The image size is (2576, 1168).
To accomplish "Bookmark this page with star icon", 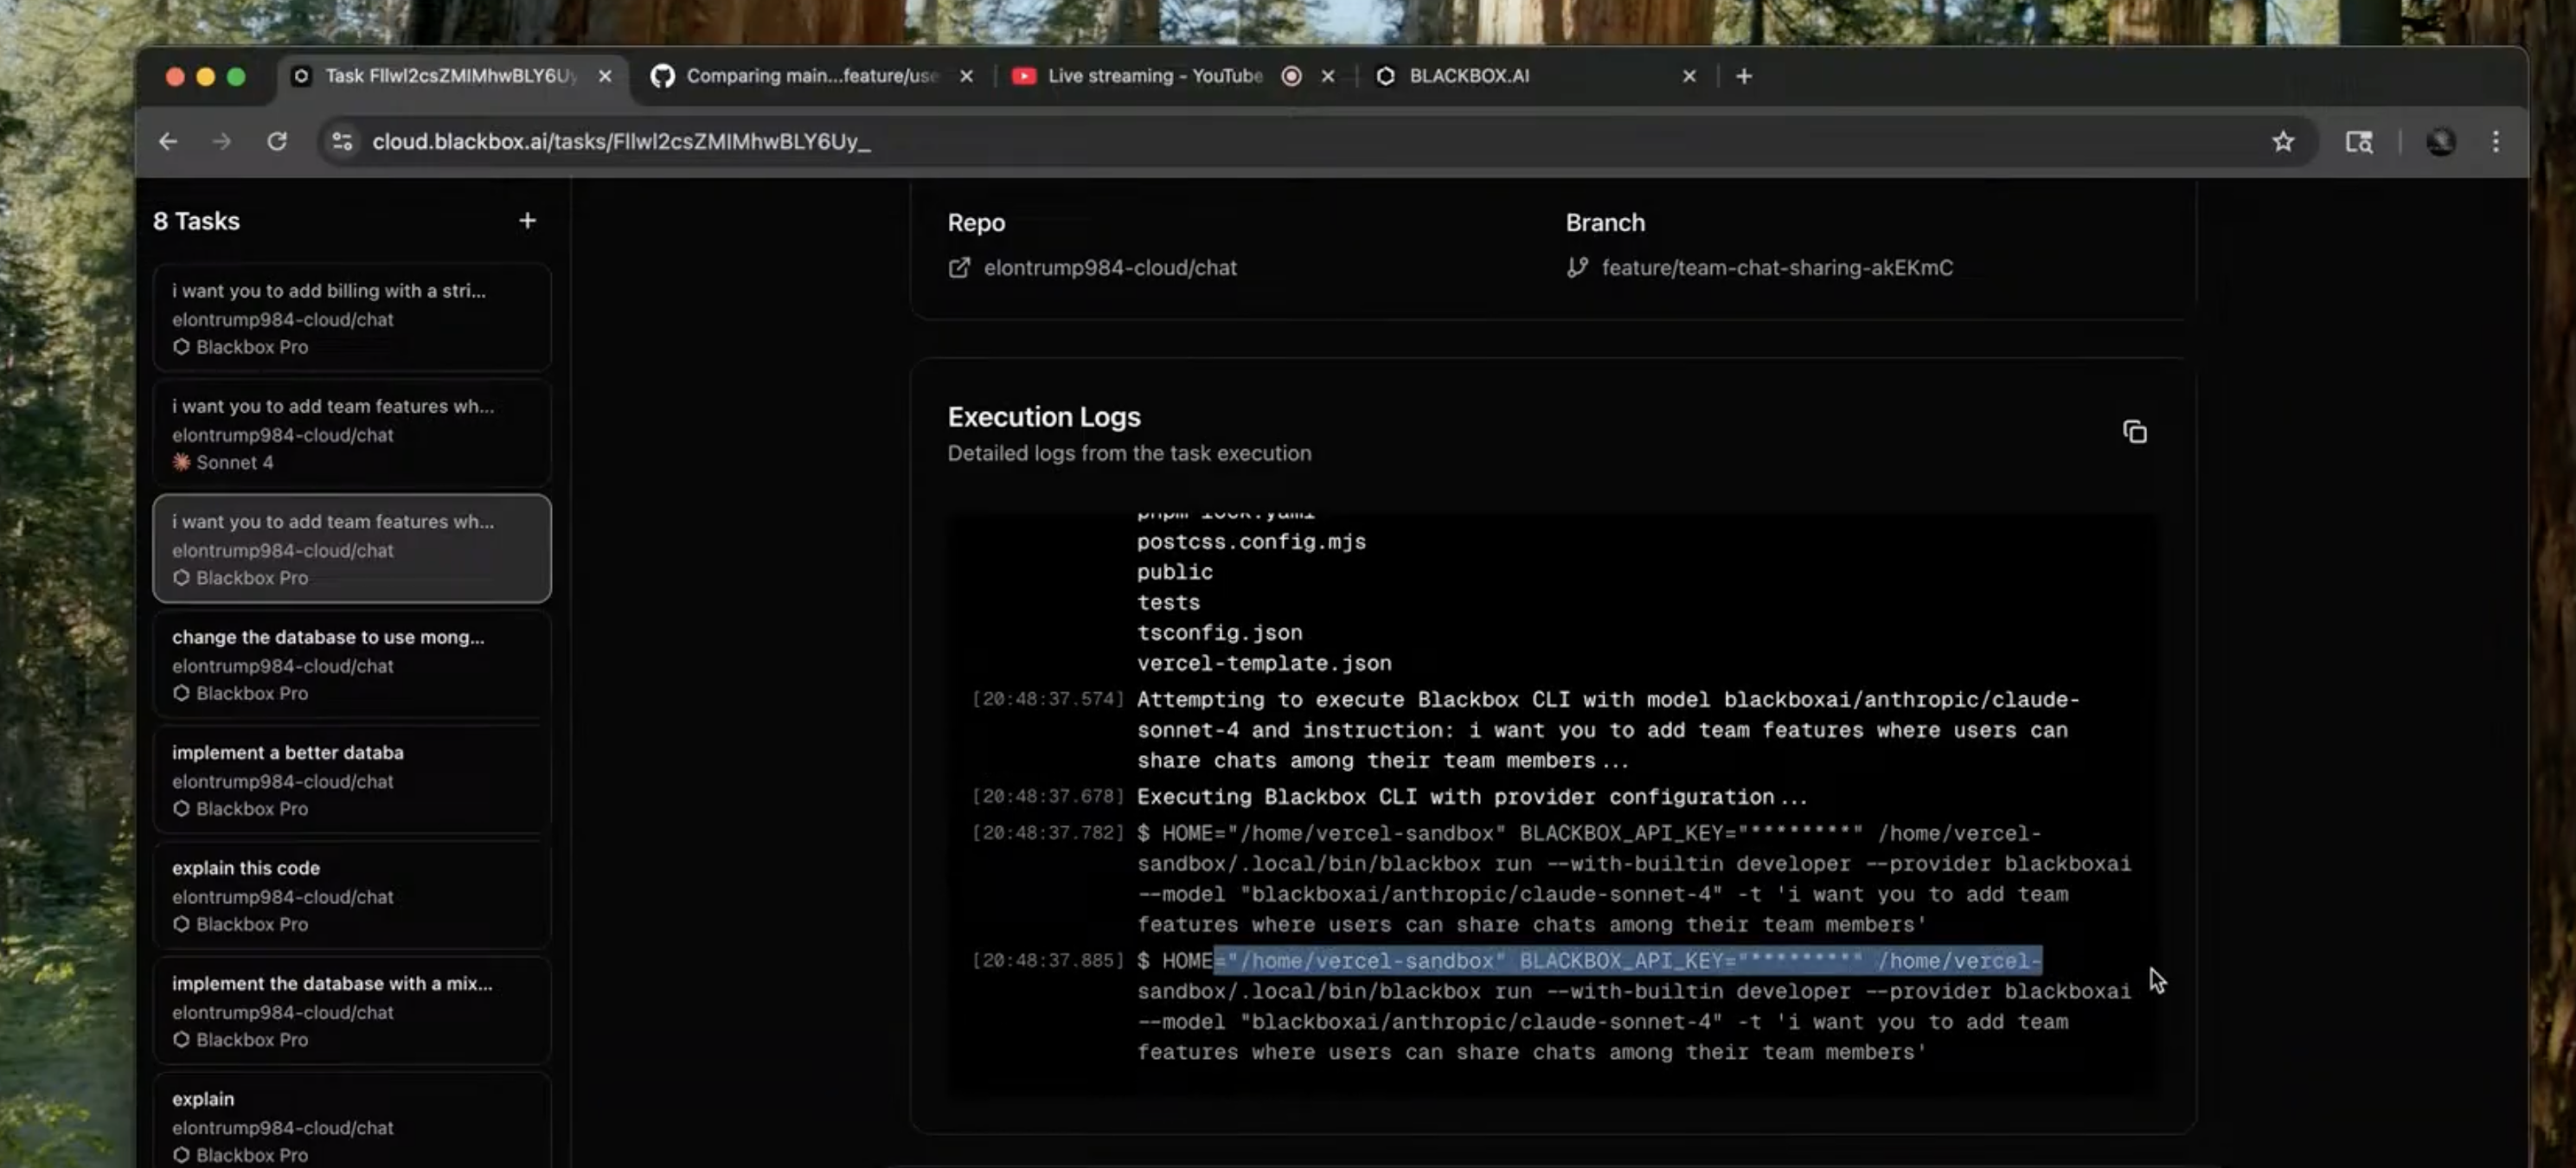I will (2282, 142).
